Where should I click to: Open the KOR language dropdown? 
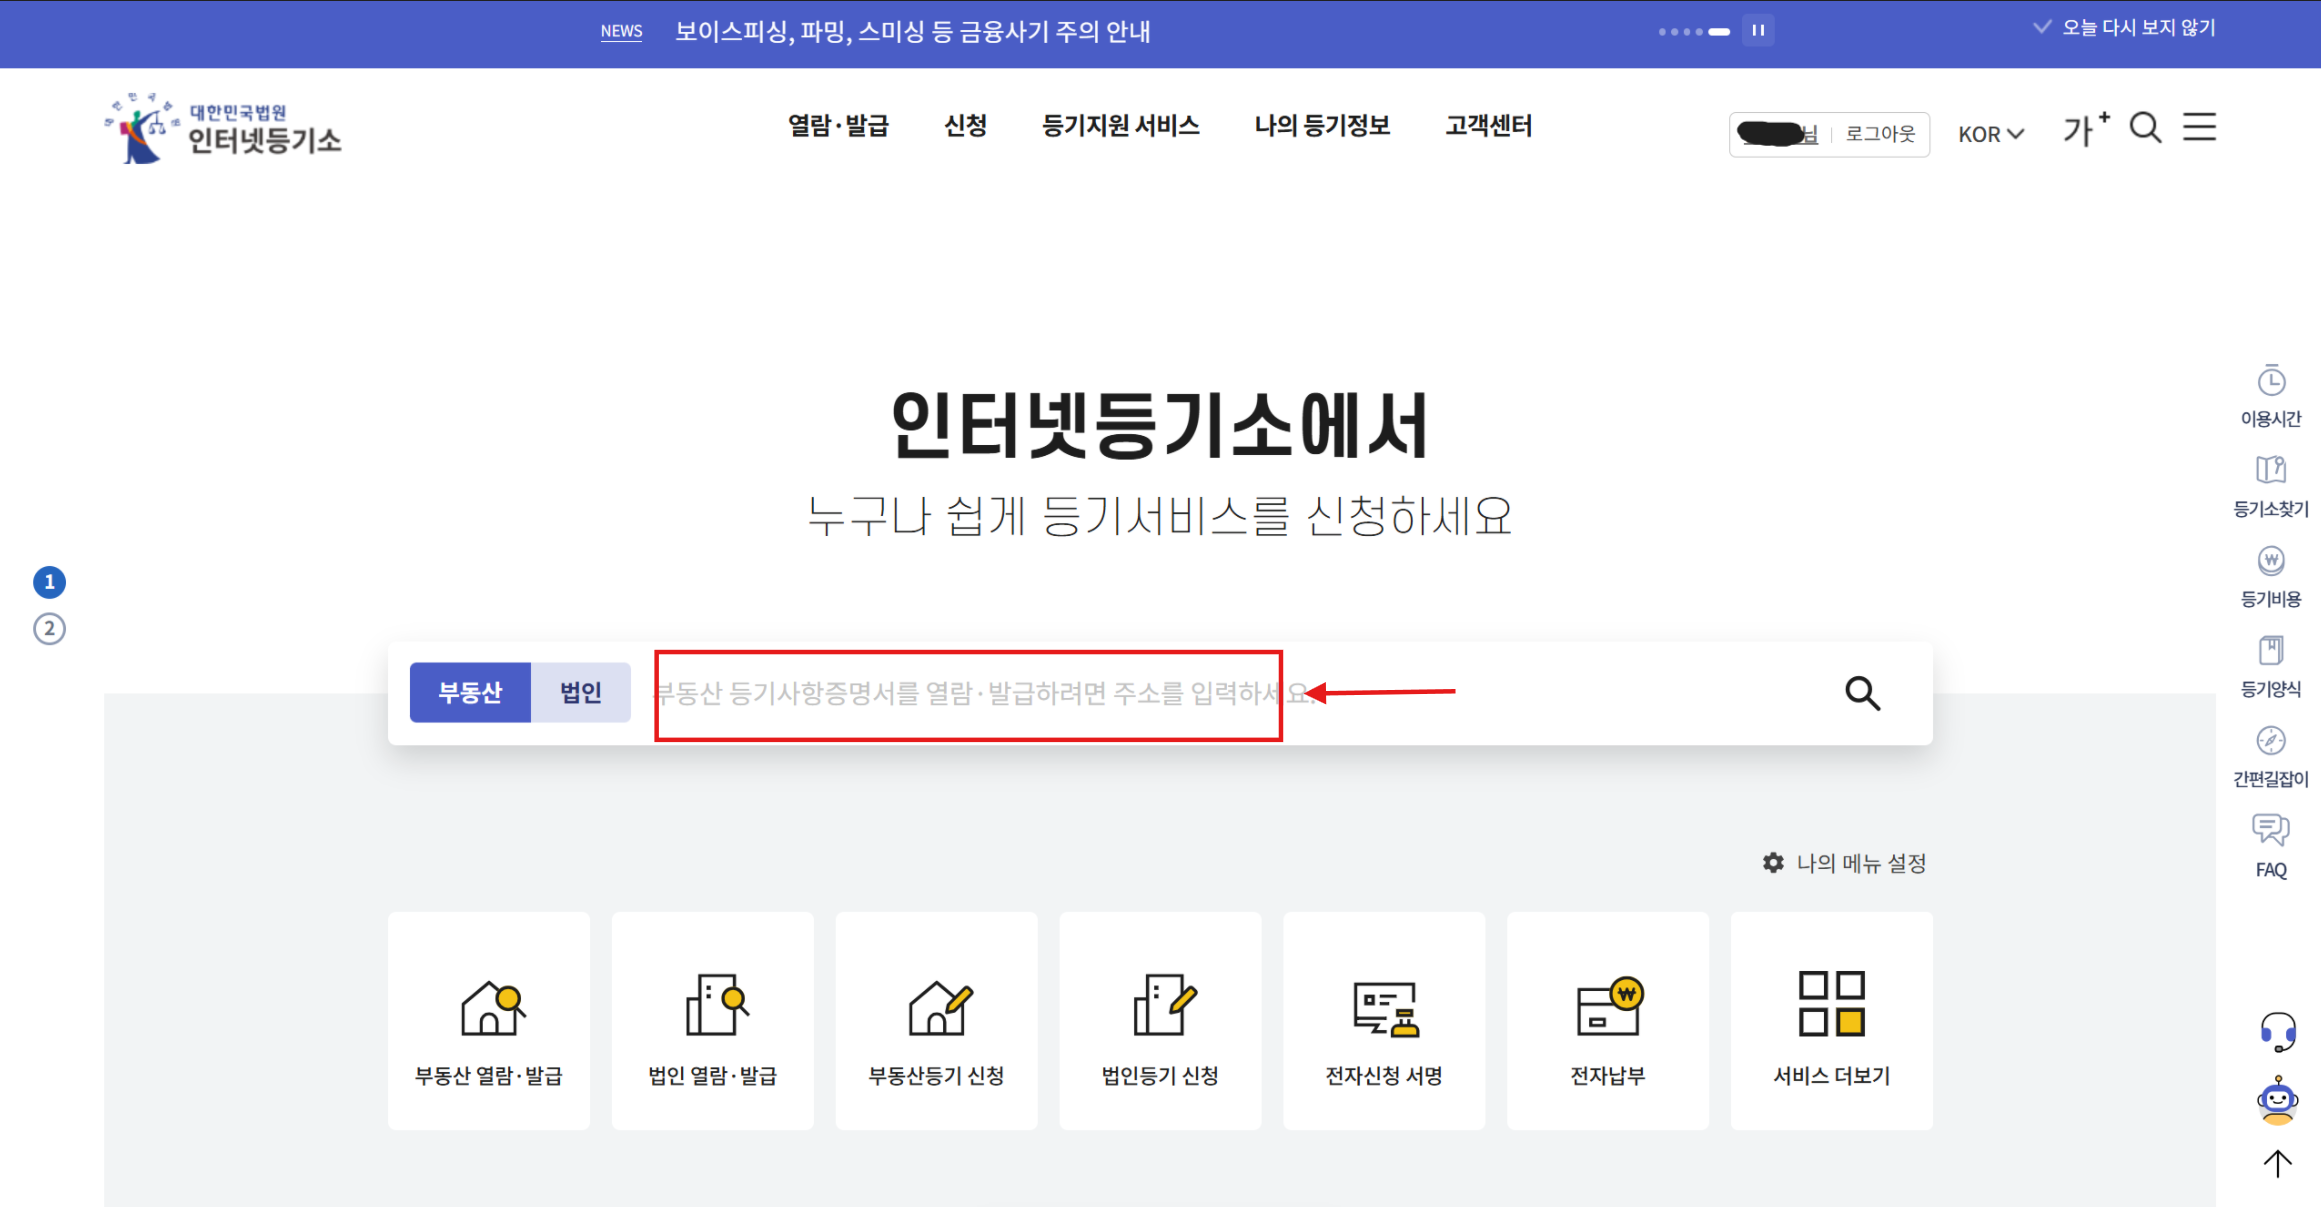click(1990, 132)
